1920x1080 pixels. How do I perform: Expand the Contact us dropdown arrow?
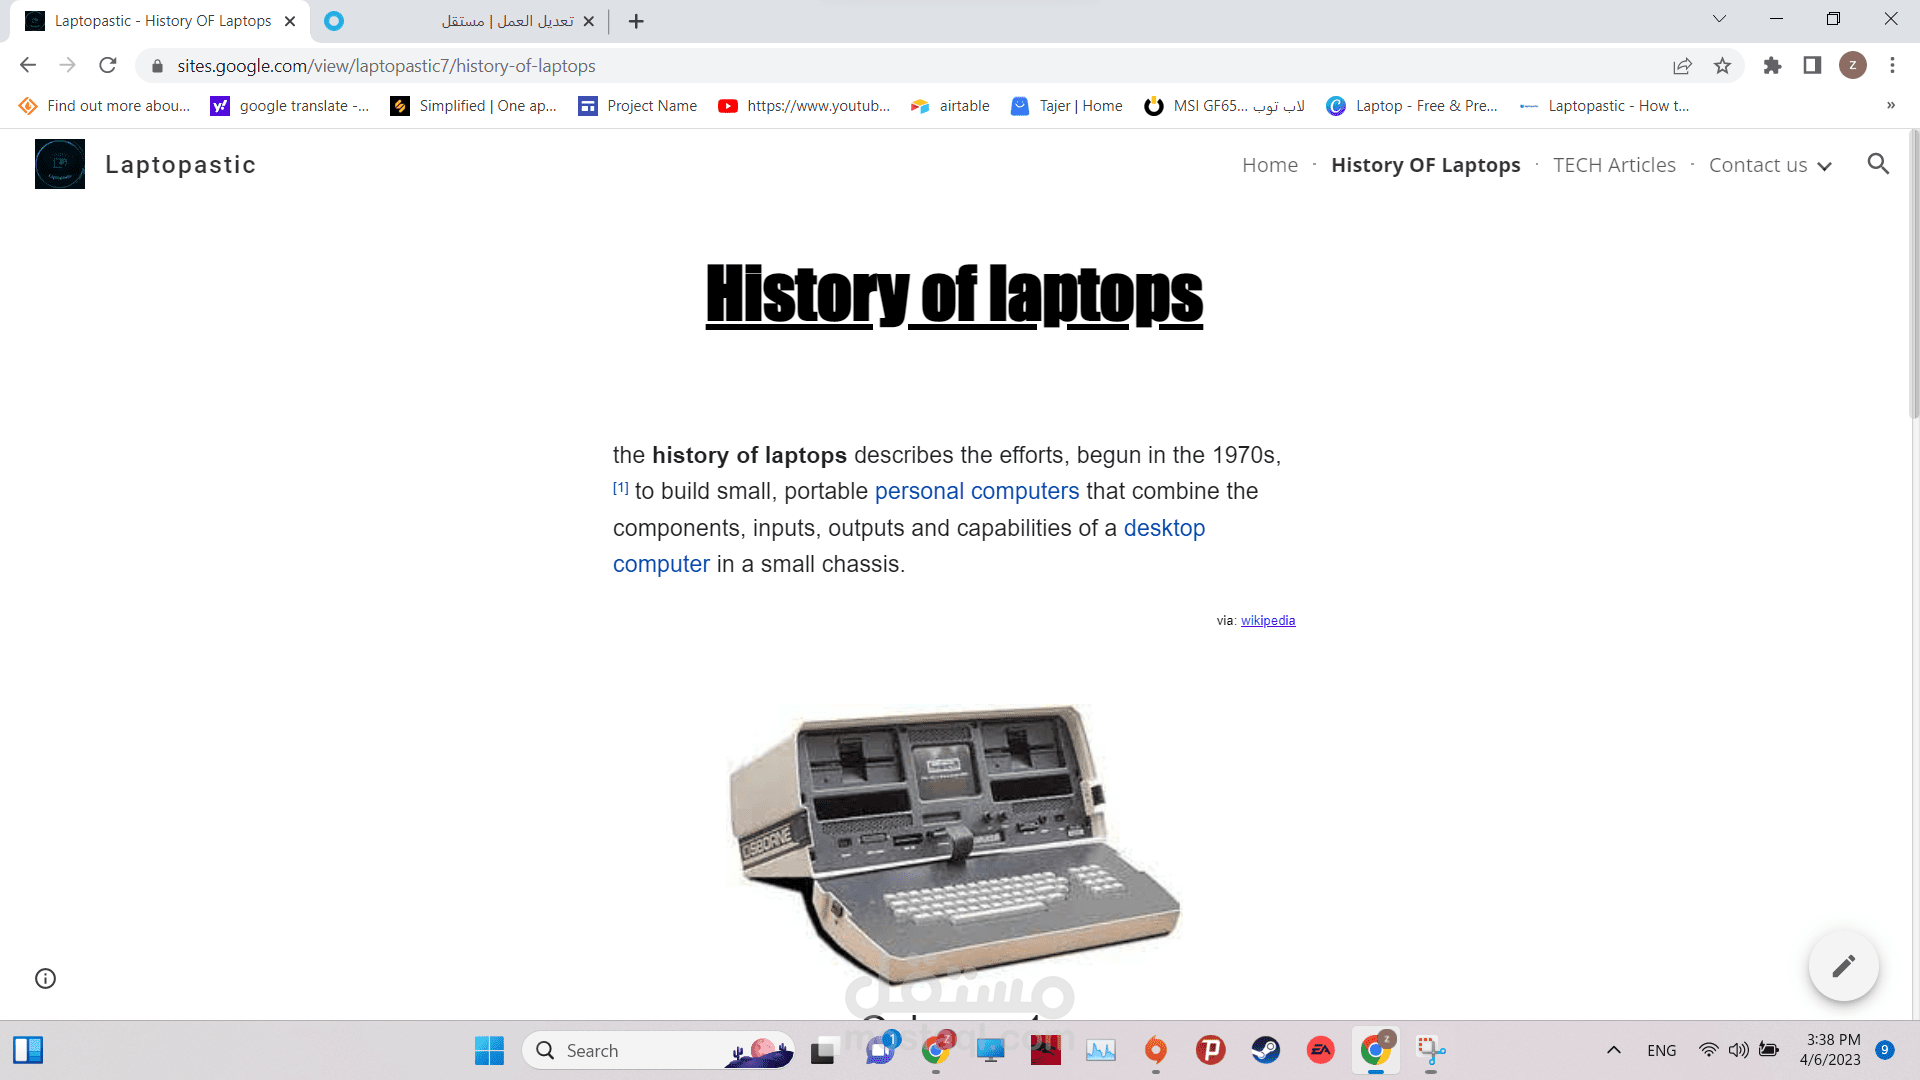pos(1825,166)
